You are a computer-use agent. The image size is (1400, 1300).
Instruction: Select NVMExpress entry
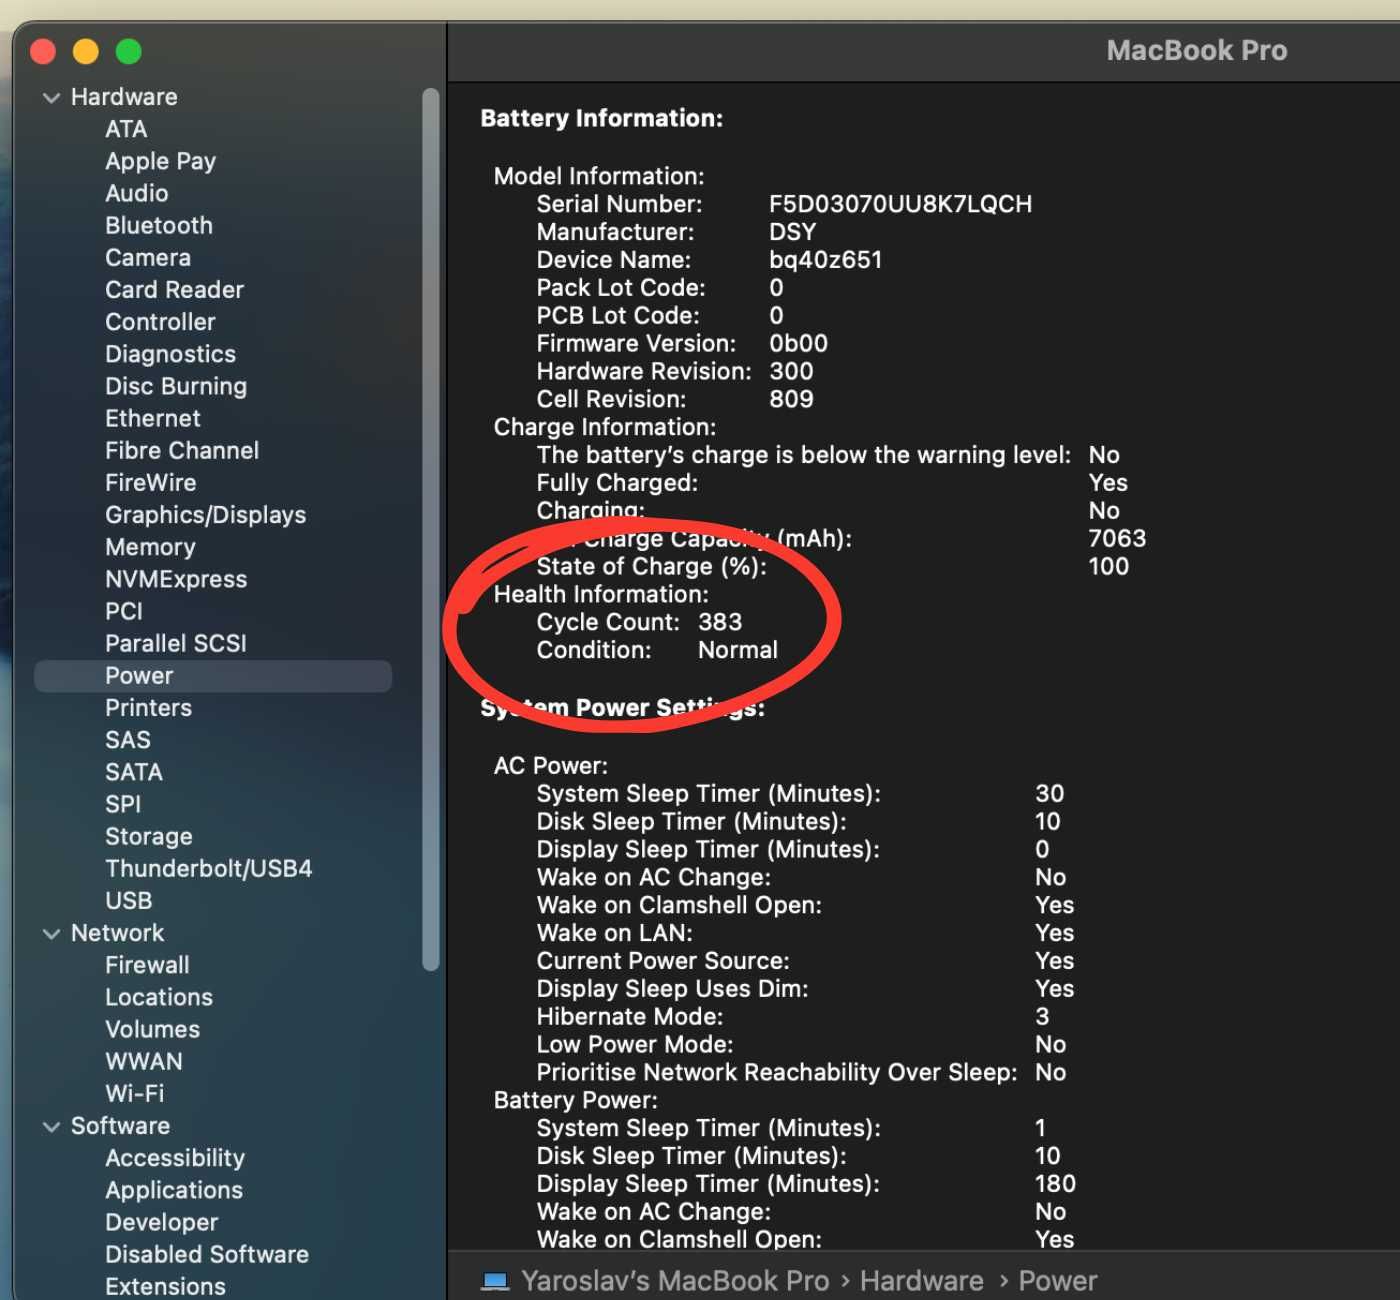pyautogui.click(x=176, y=579)
